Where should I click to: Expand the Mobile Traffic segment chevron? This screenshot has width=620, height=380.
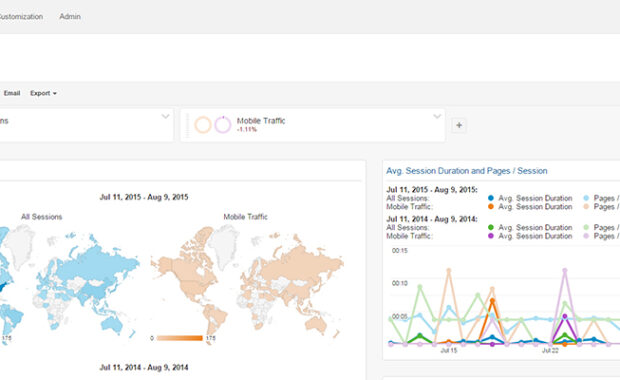point(437,116)
